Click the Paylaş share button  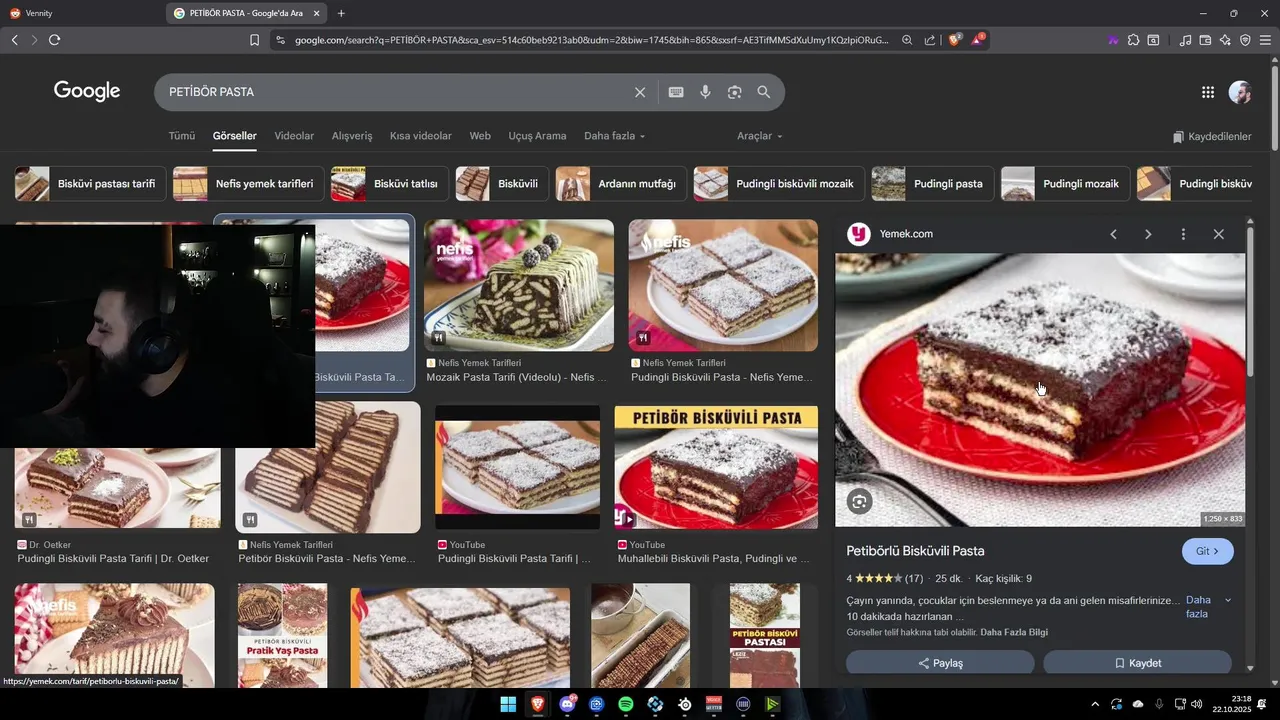[x=940, y=663]
